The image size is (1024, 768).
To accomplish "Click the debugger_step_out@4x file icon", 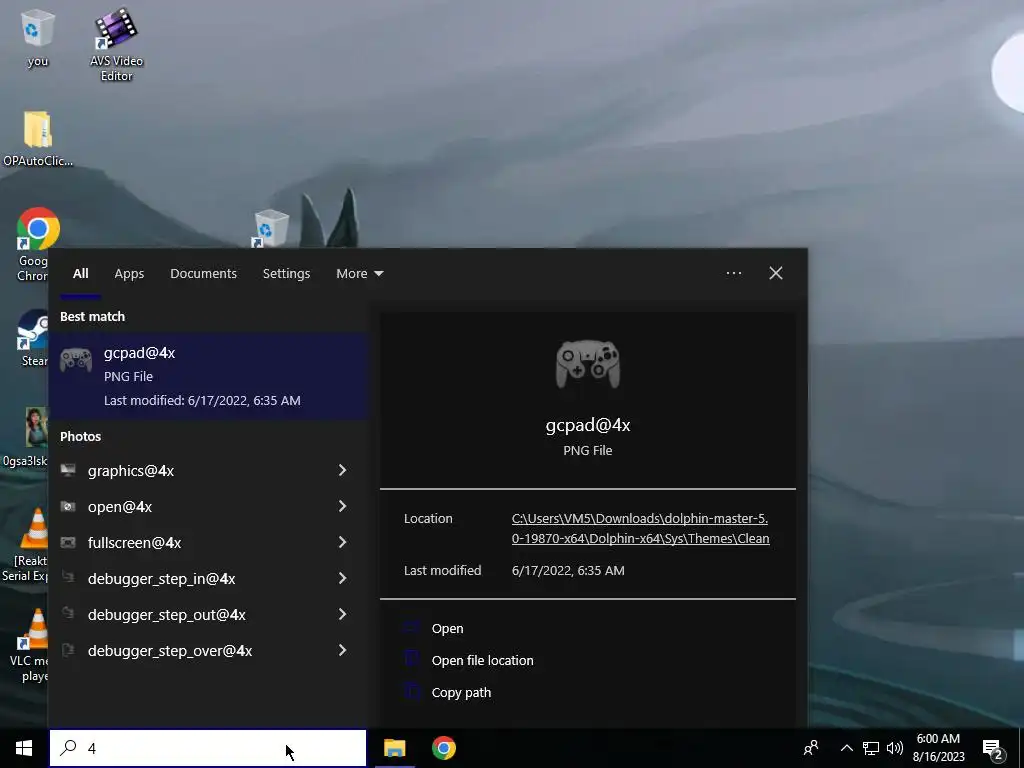I will click(x=68, y=613).
